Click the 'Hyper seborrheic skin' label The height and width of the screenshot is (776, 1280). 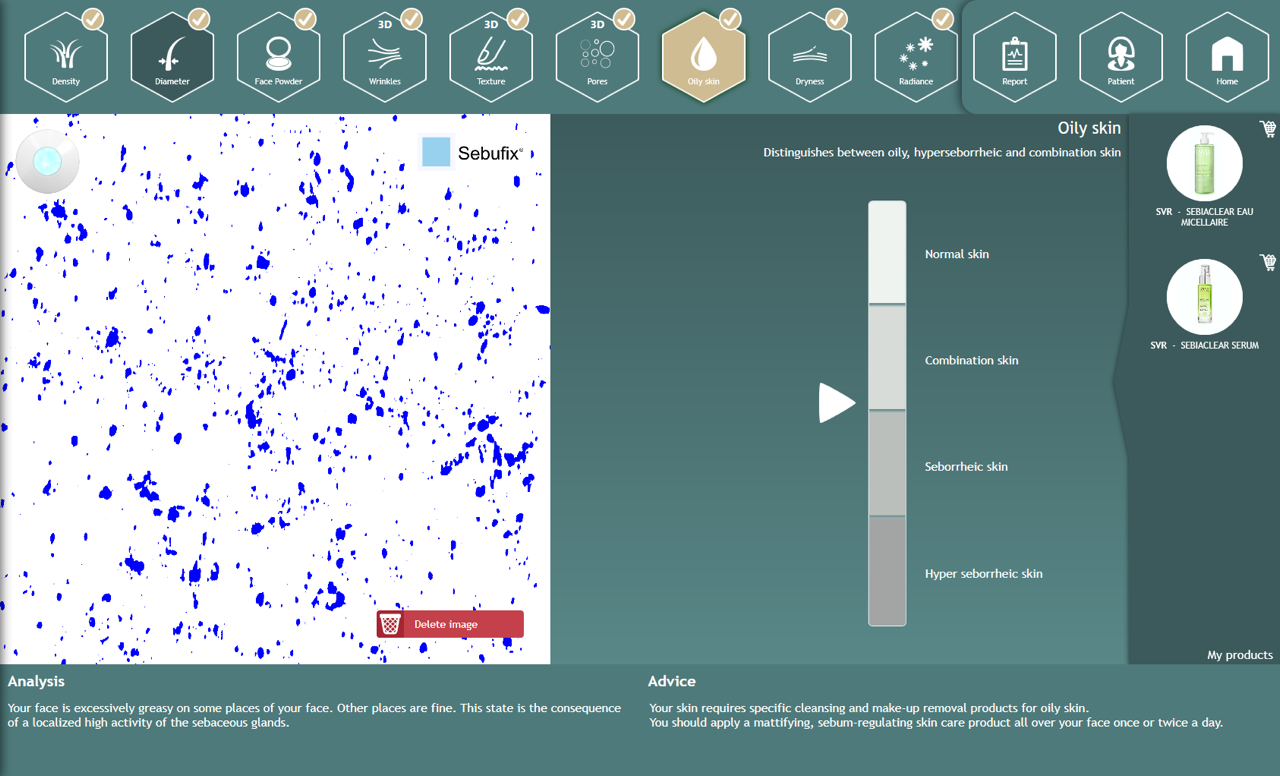[984, 574]
